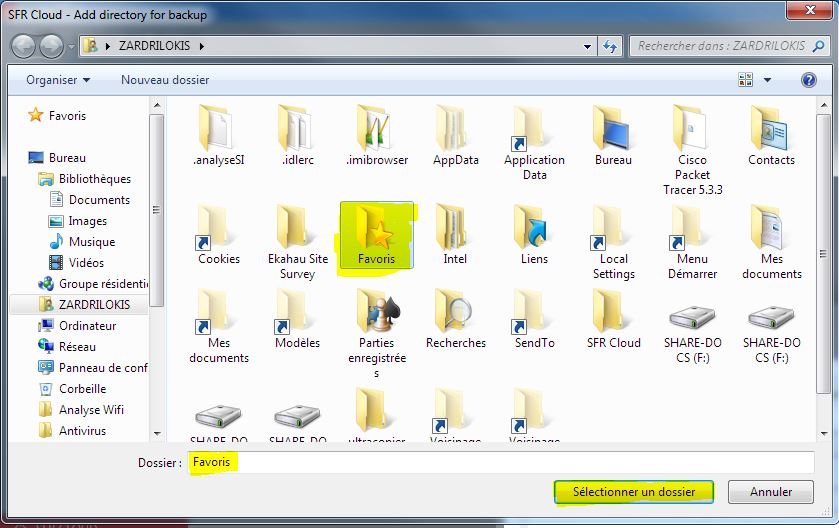Screen dimensions: 839x528
Task: Click ZARDRILOKIS in the address breadcrumb
Action: 154,46
